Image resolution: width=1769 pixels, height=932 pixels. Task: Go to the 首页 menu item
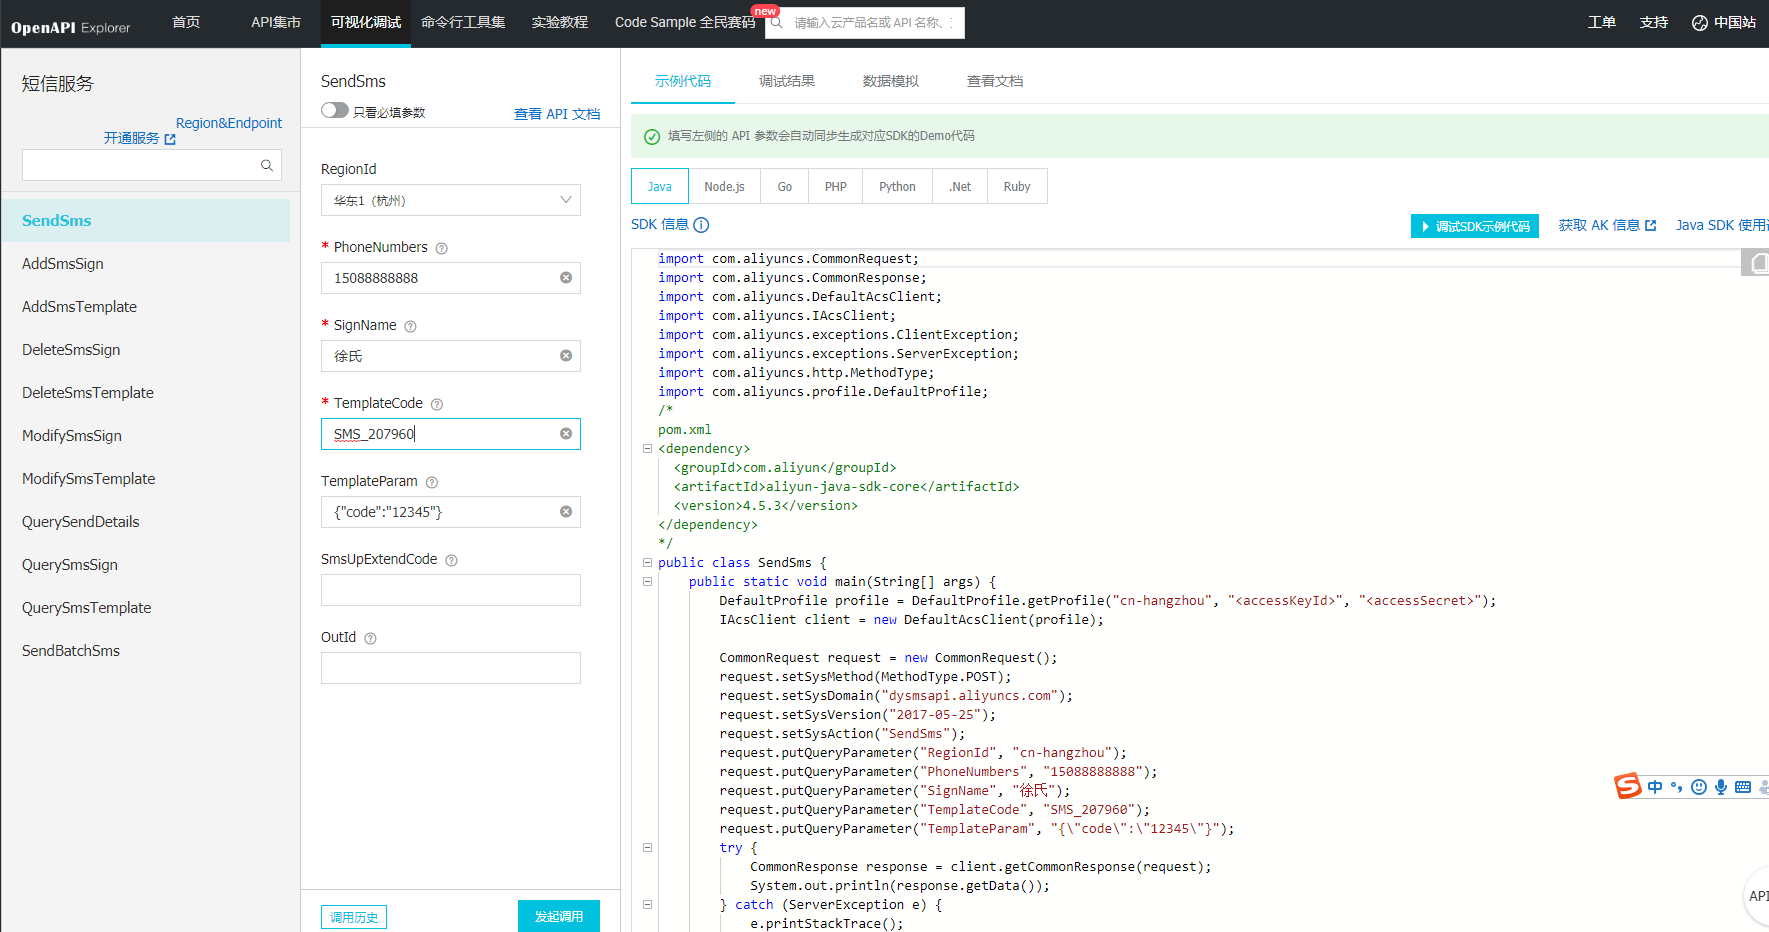click(x=186, y=22)
